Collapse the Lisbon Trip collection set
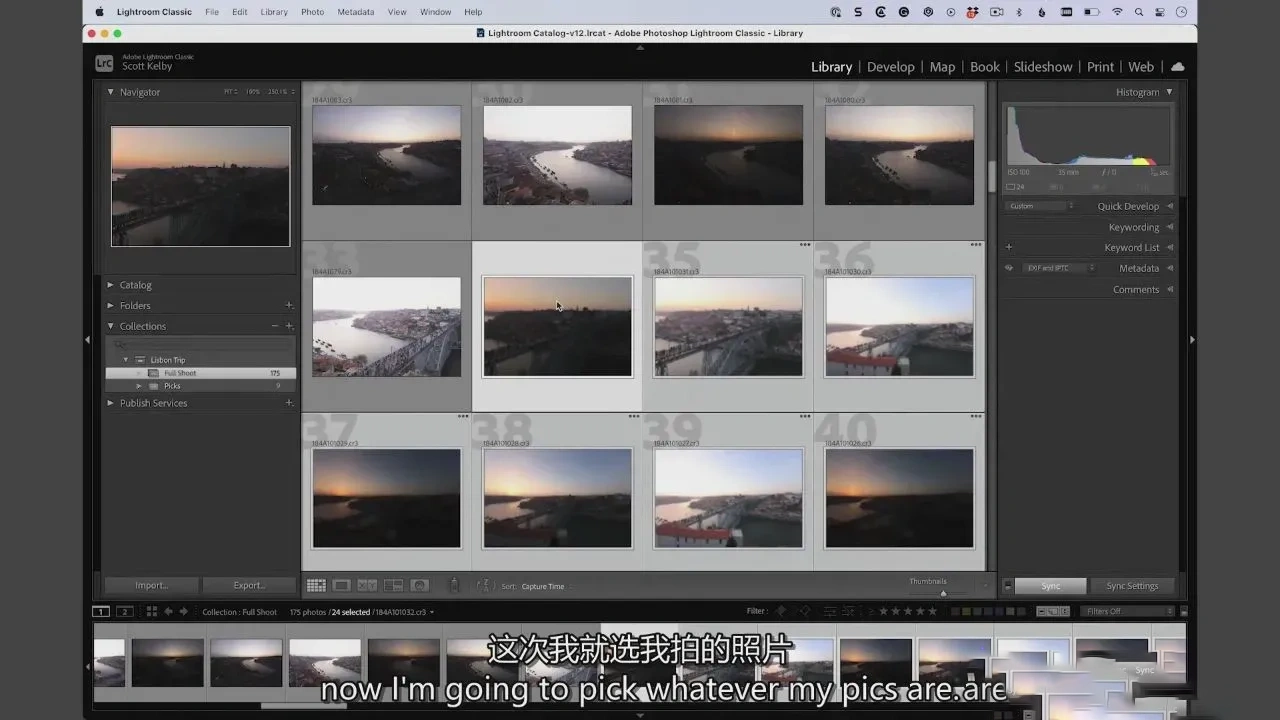The width and height of the screenshot is (1280, 720). 126,360
